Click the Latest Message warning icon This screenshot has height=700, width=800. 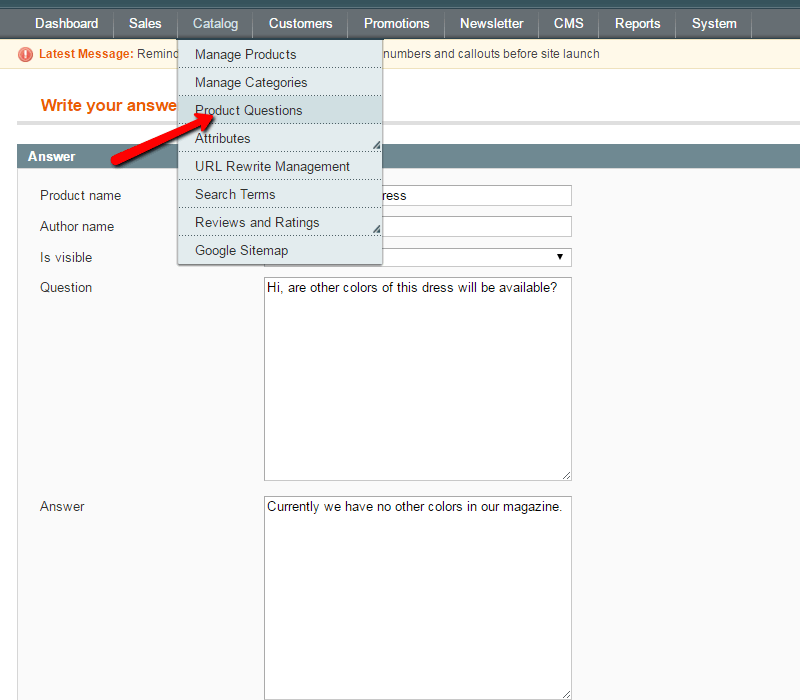coord(26,54)
